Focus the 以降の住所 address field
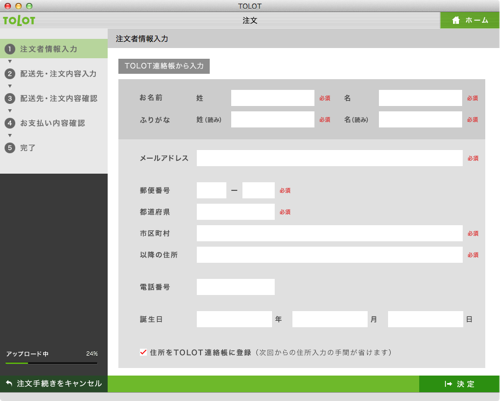Viewport: 500px width, 401px height. [330, 255]
